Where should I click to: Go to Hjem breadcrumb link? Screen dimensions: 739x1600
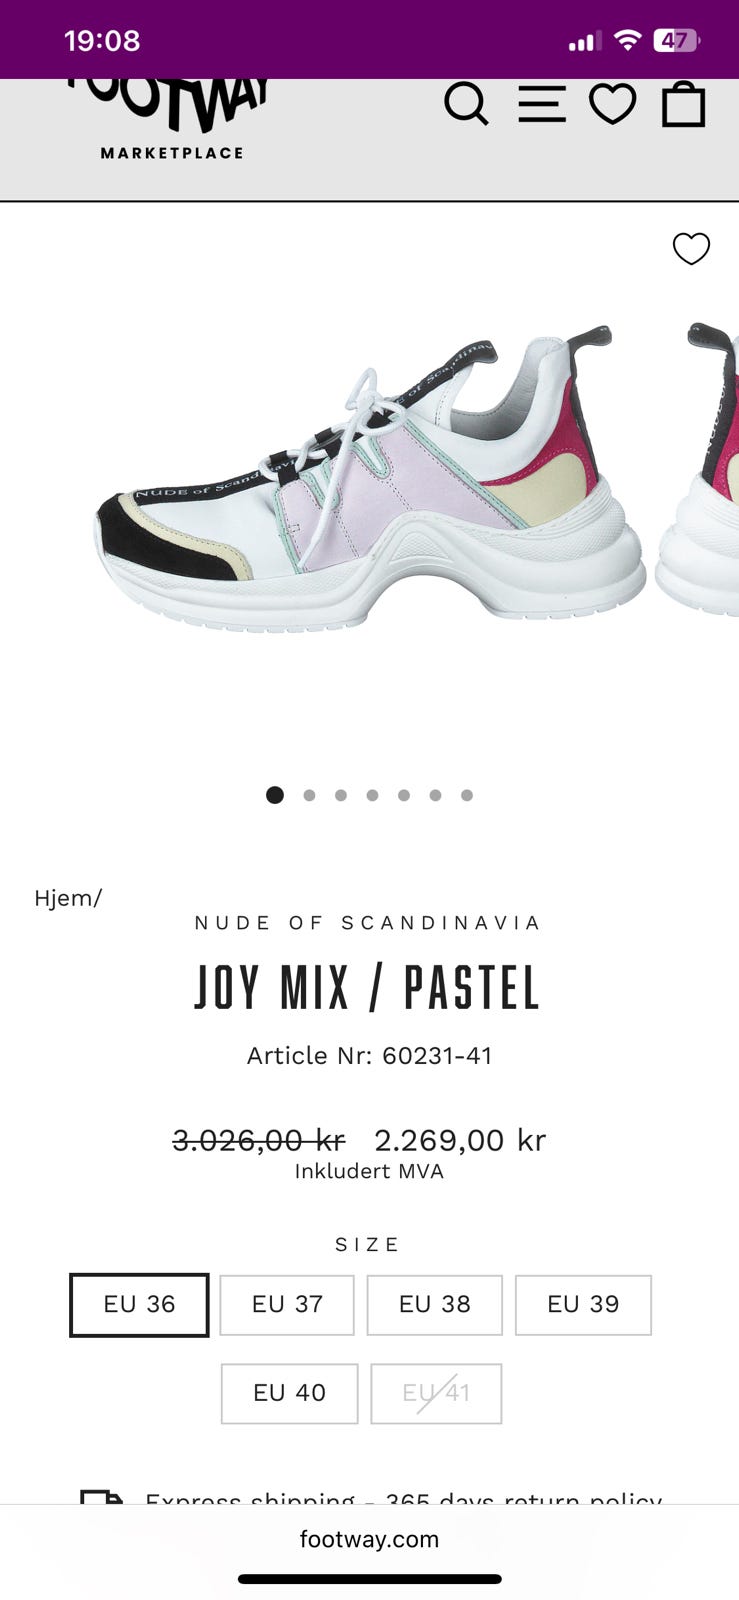pos(68,898)
